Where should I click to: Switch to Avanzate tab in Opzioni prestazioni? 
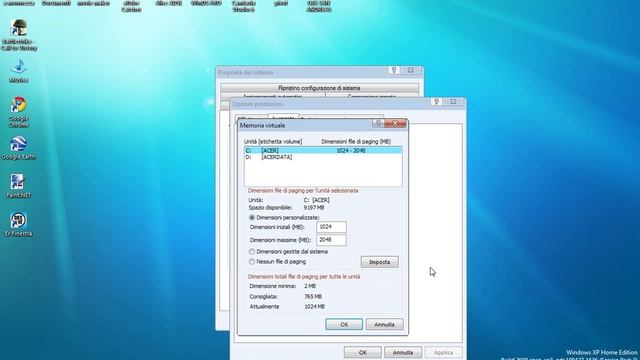pos(283,117)
